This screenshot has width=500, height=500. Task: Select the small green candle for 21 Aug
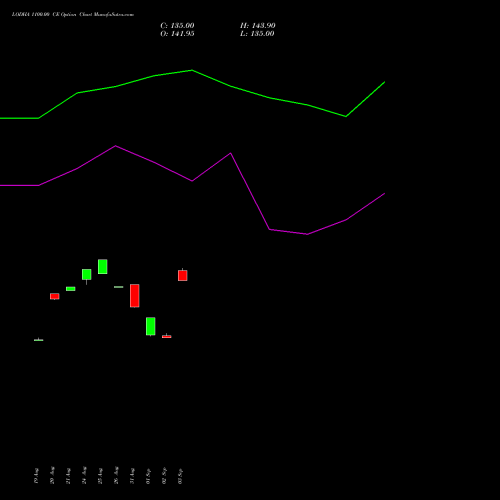click(71, 289)
